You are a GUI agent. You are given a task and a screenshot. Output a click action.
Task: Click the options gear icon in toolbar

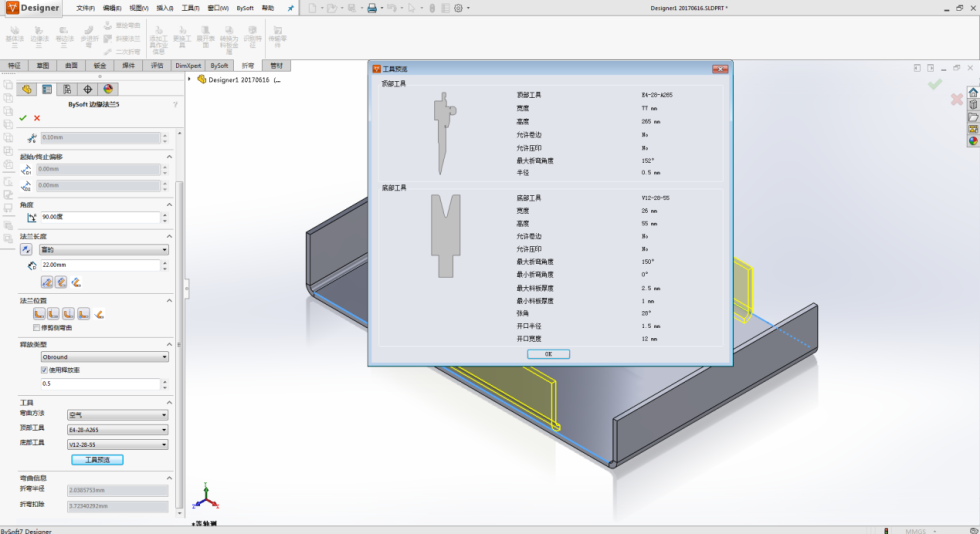pos(458,8)
